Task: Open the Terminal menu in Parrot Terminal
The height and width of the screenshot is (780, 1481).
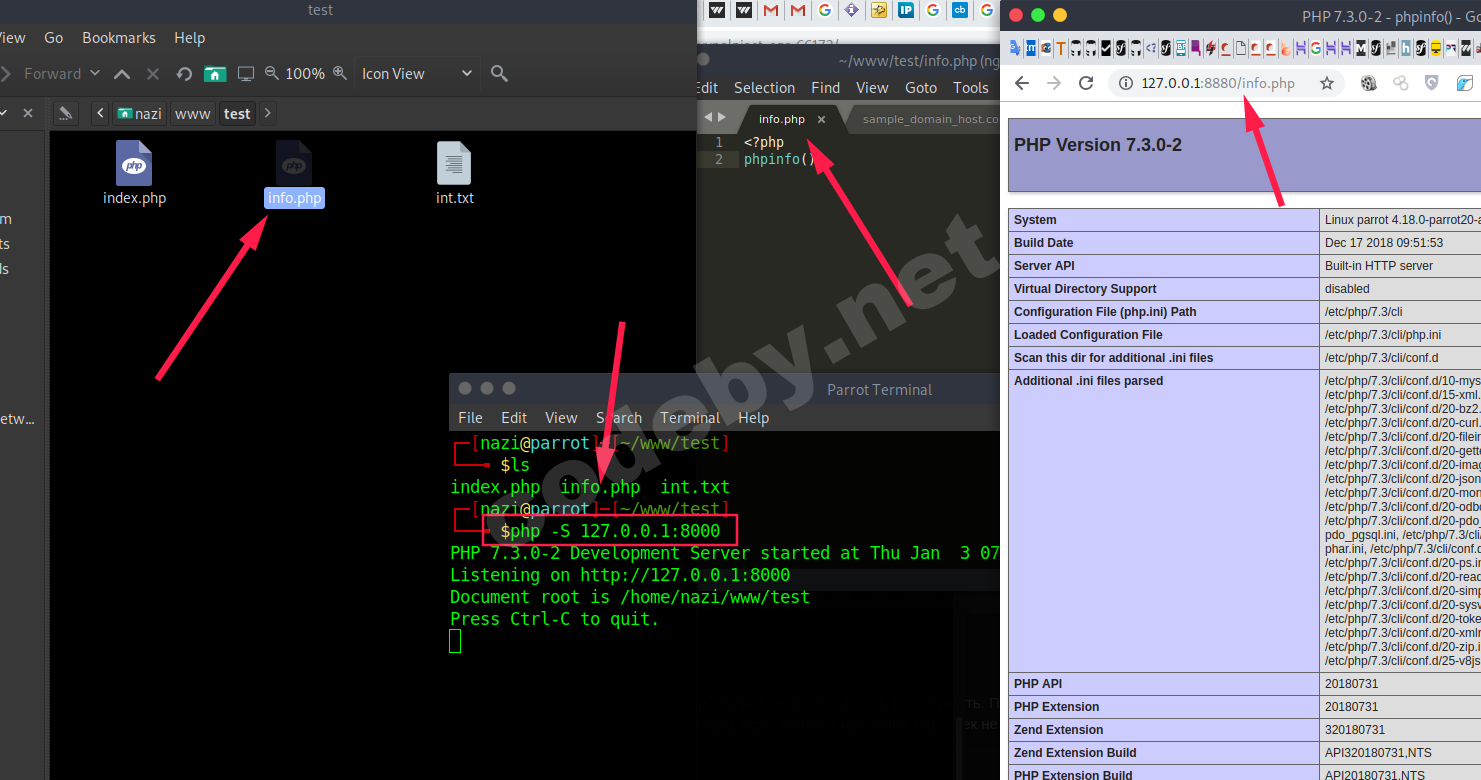Action: click(690, 418)
